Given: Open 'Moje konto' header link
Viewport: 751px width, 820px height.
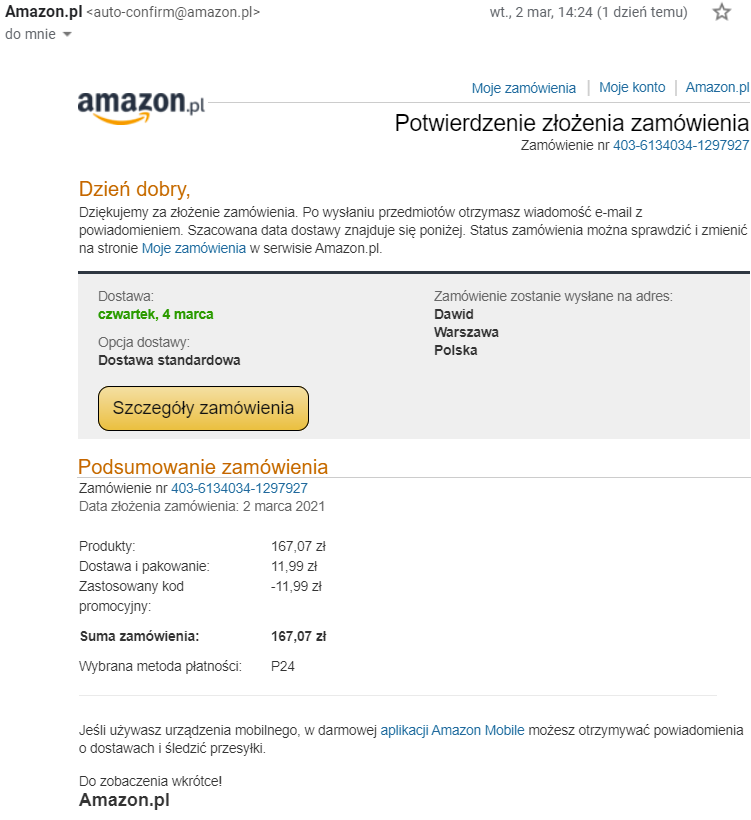Looking at the screenshot, I should (632, 87).
